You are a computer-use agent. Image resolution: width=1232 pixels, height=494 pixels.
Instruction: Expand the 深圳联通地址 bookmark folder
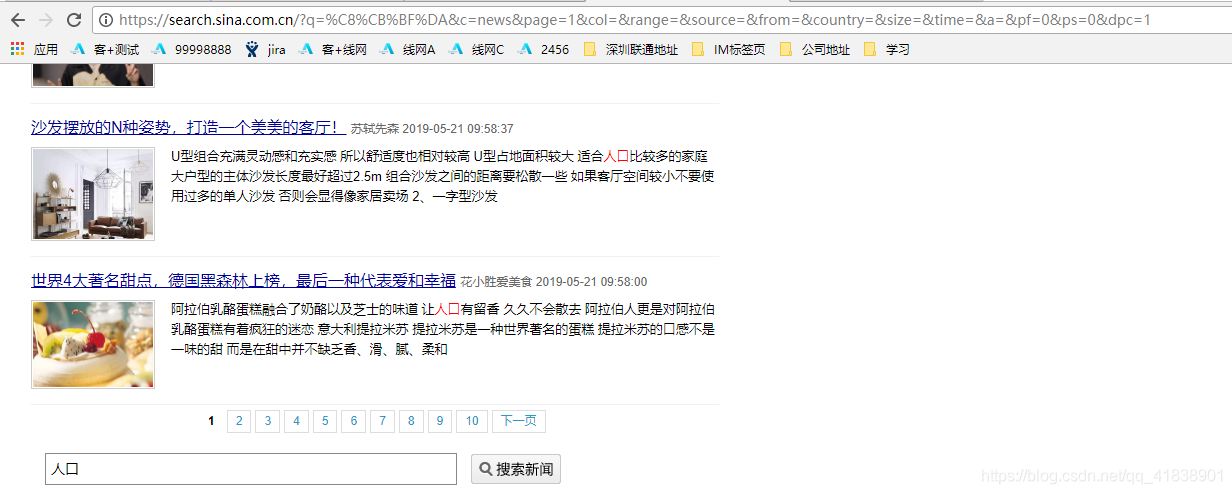pyautogui.click(x=631, y=49)
